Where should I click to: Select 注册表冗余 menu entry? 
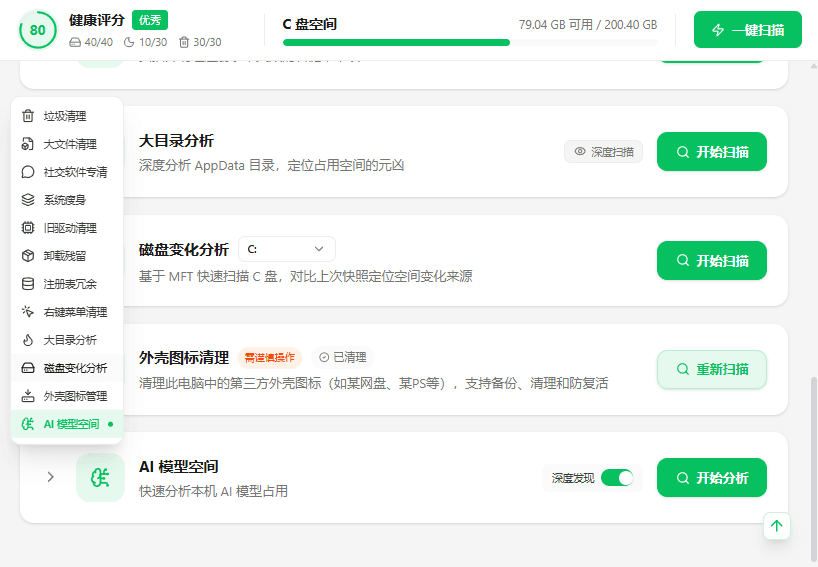click(67, 284)
